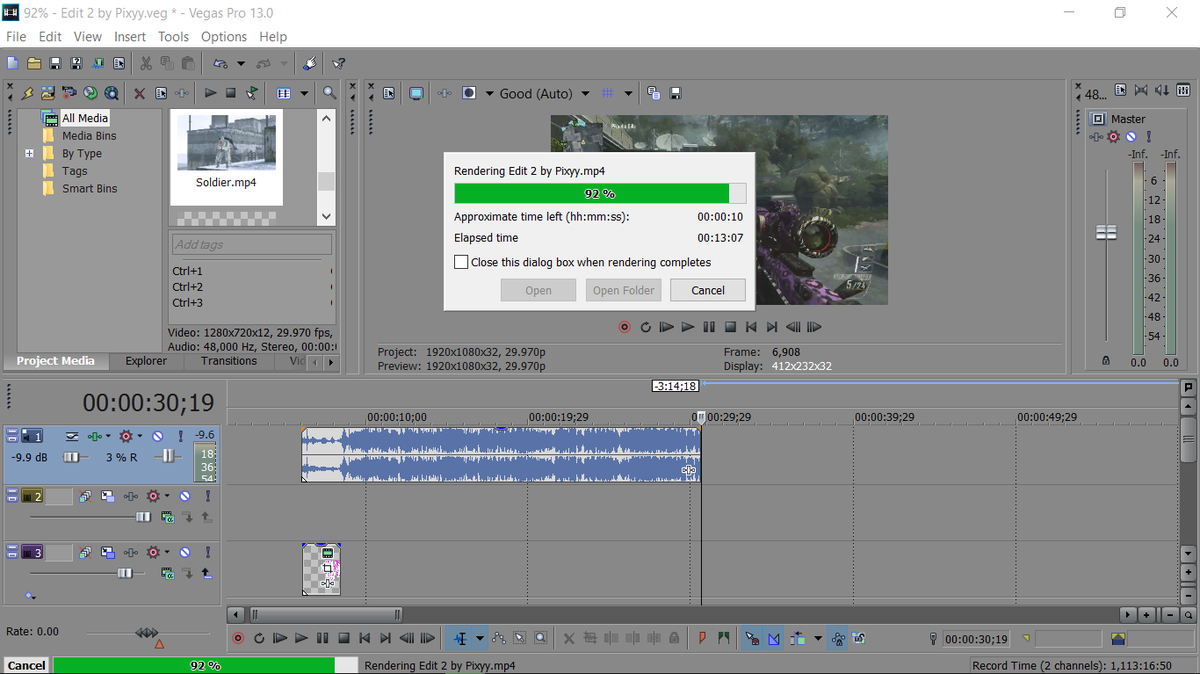
Task: Click the track 2 level slider handle
Action: (x=143, y=517)
